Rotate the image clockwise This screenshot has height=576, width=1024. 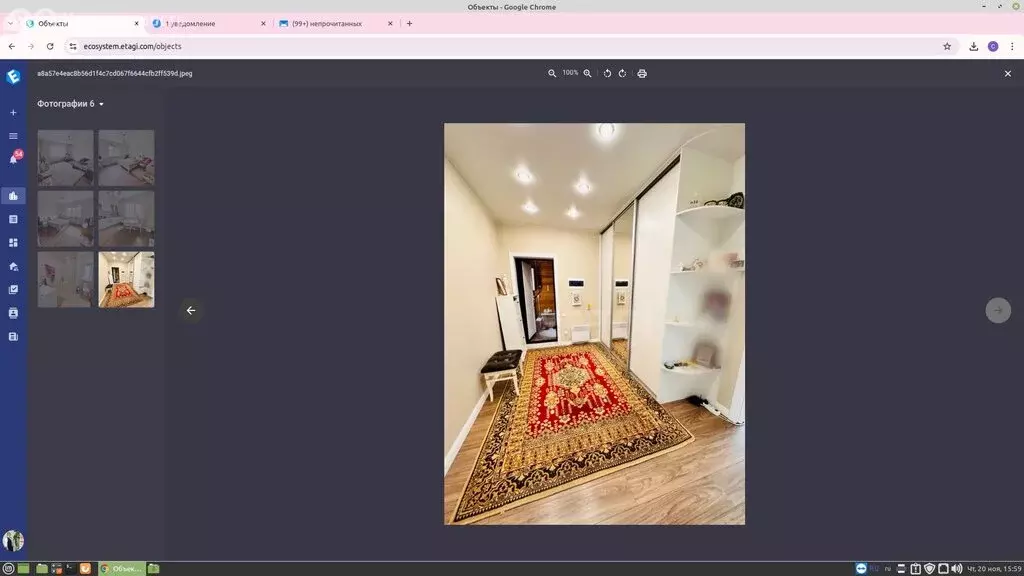623,73
